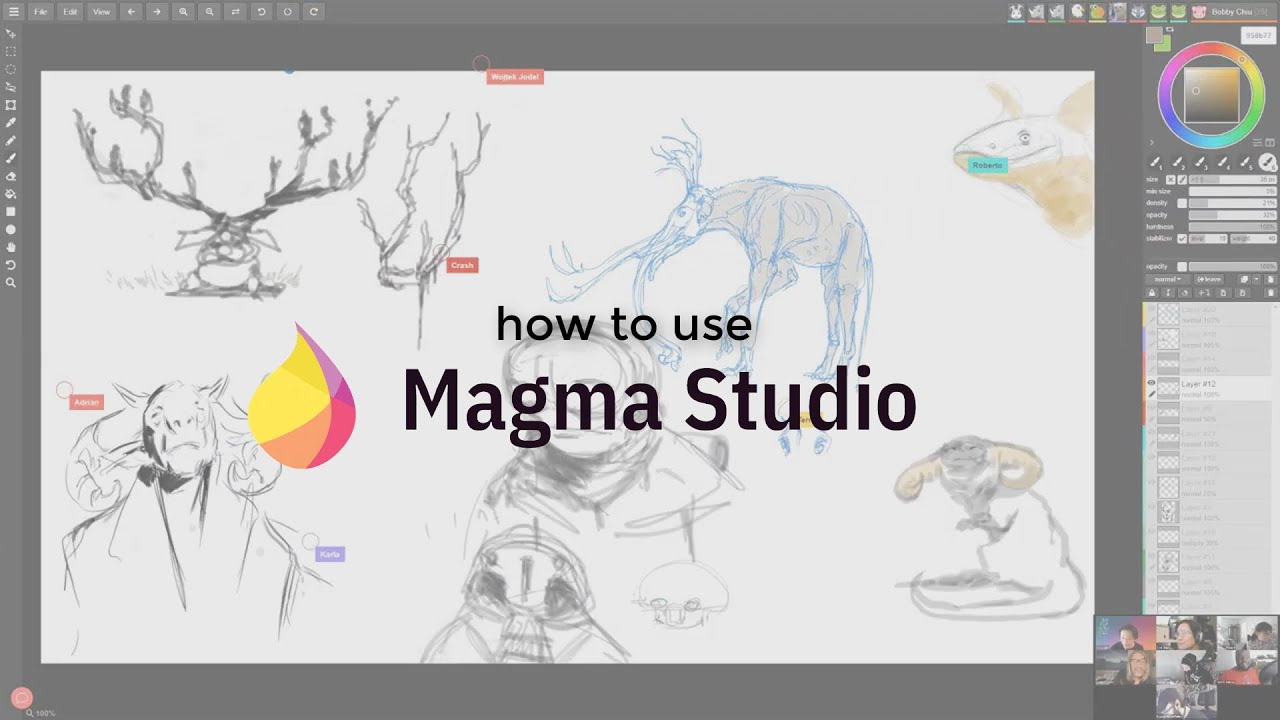Screen dimensions: 1280x720
Task: Select the pencil tool
Action: [x=11, y=140]
